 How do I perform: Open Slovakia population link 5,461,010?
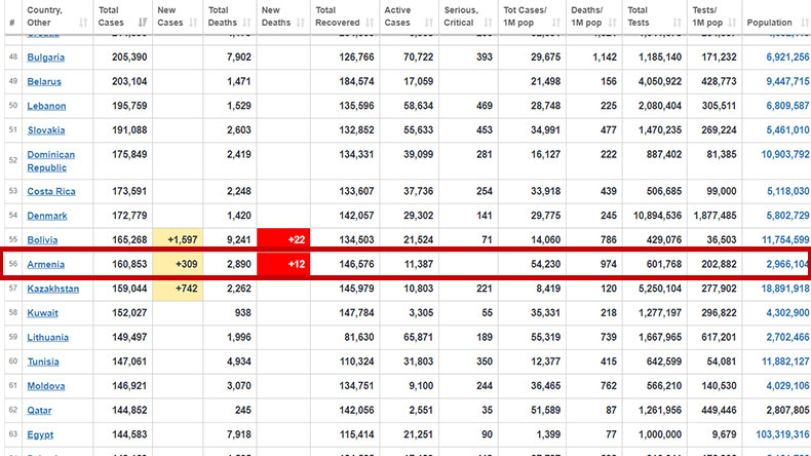pyautogui.click(x=788, y=130)
